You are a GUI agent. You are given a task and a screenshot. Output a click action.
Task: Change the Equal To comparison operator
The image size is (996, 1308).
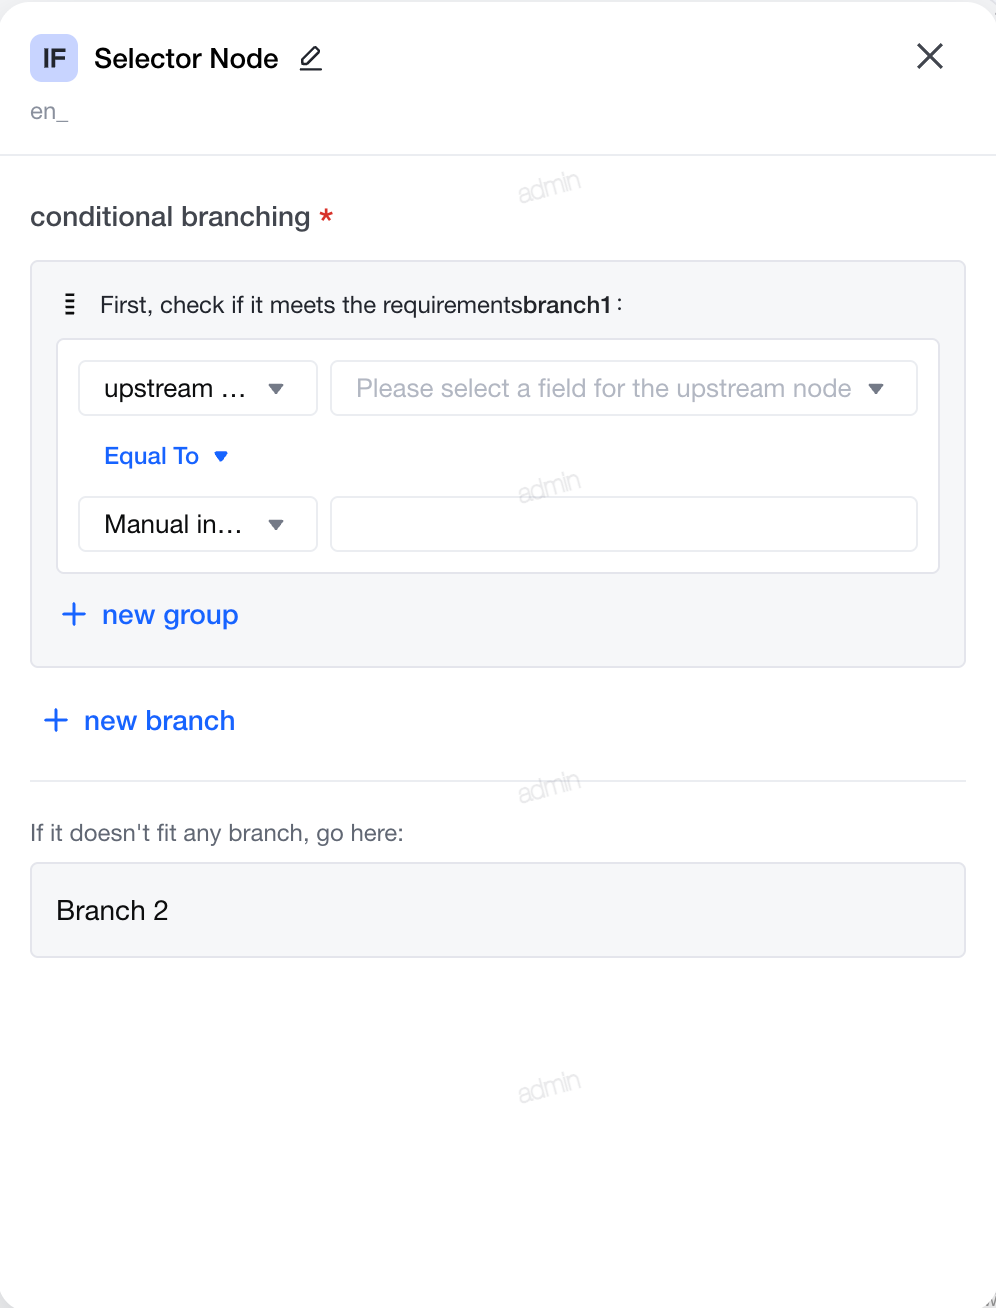click(x=166, y=456)
